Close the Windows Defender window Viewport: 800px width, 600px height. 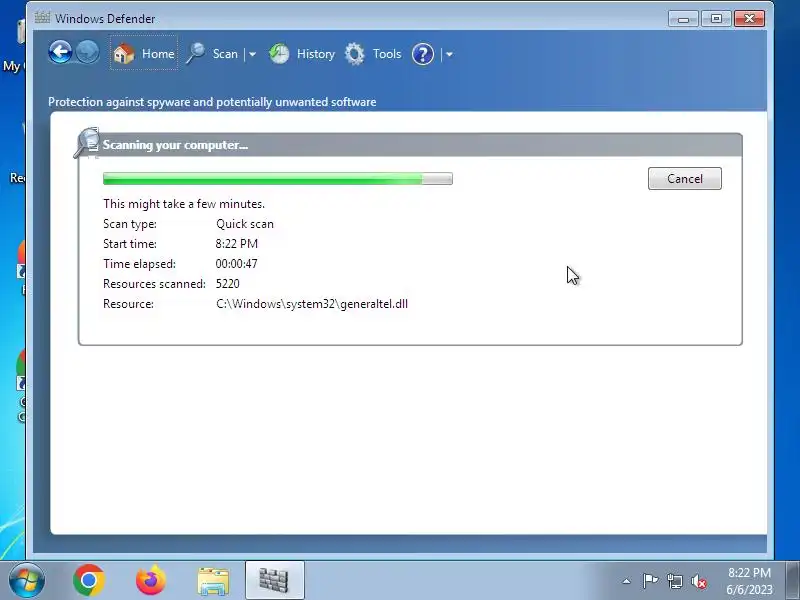click(749, 19)
